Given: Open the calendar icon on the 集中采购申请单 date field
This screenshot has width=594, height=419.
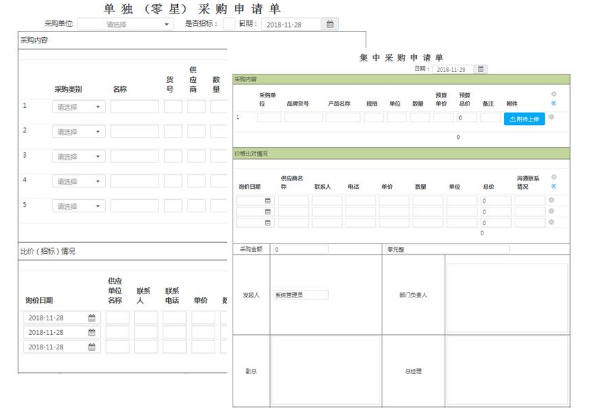Looking at the screenshot, I should coord(480,69).
